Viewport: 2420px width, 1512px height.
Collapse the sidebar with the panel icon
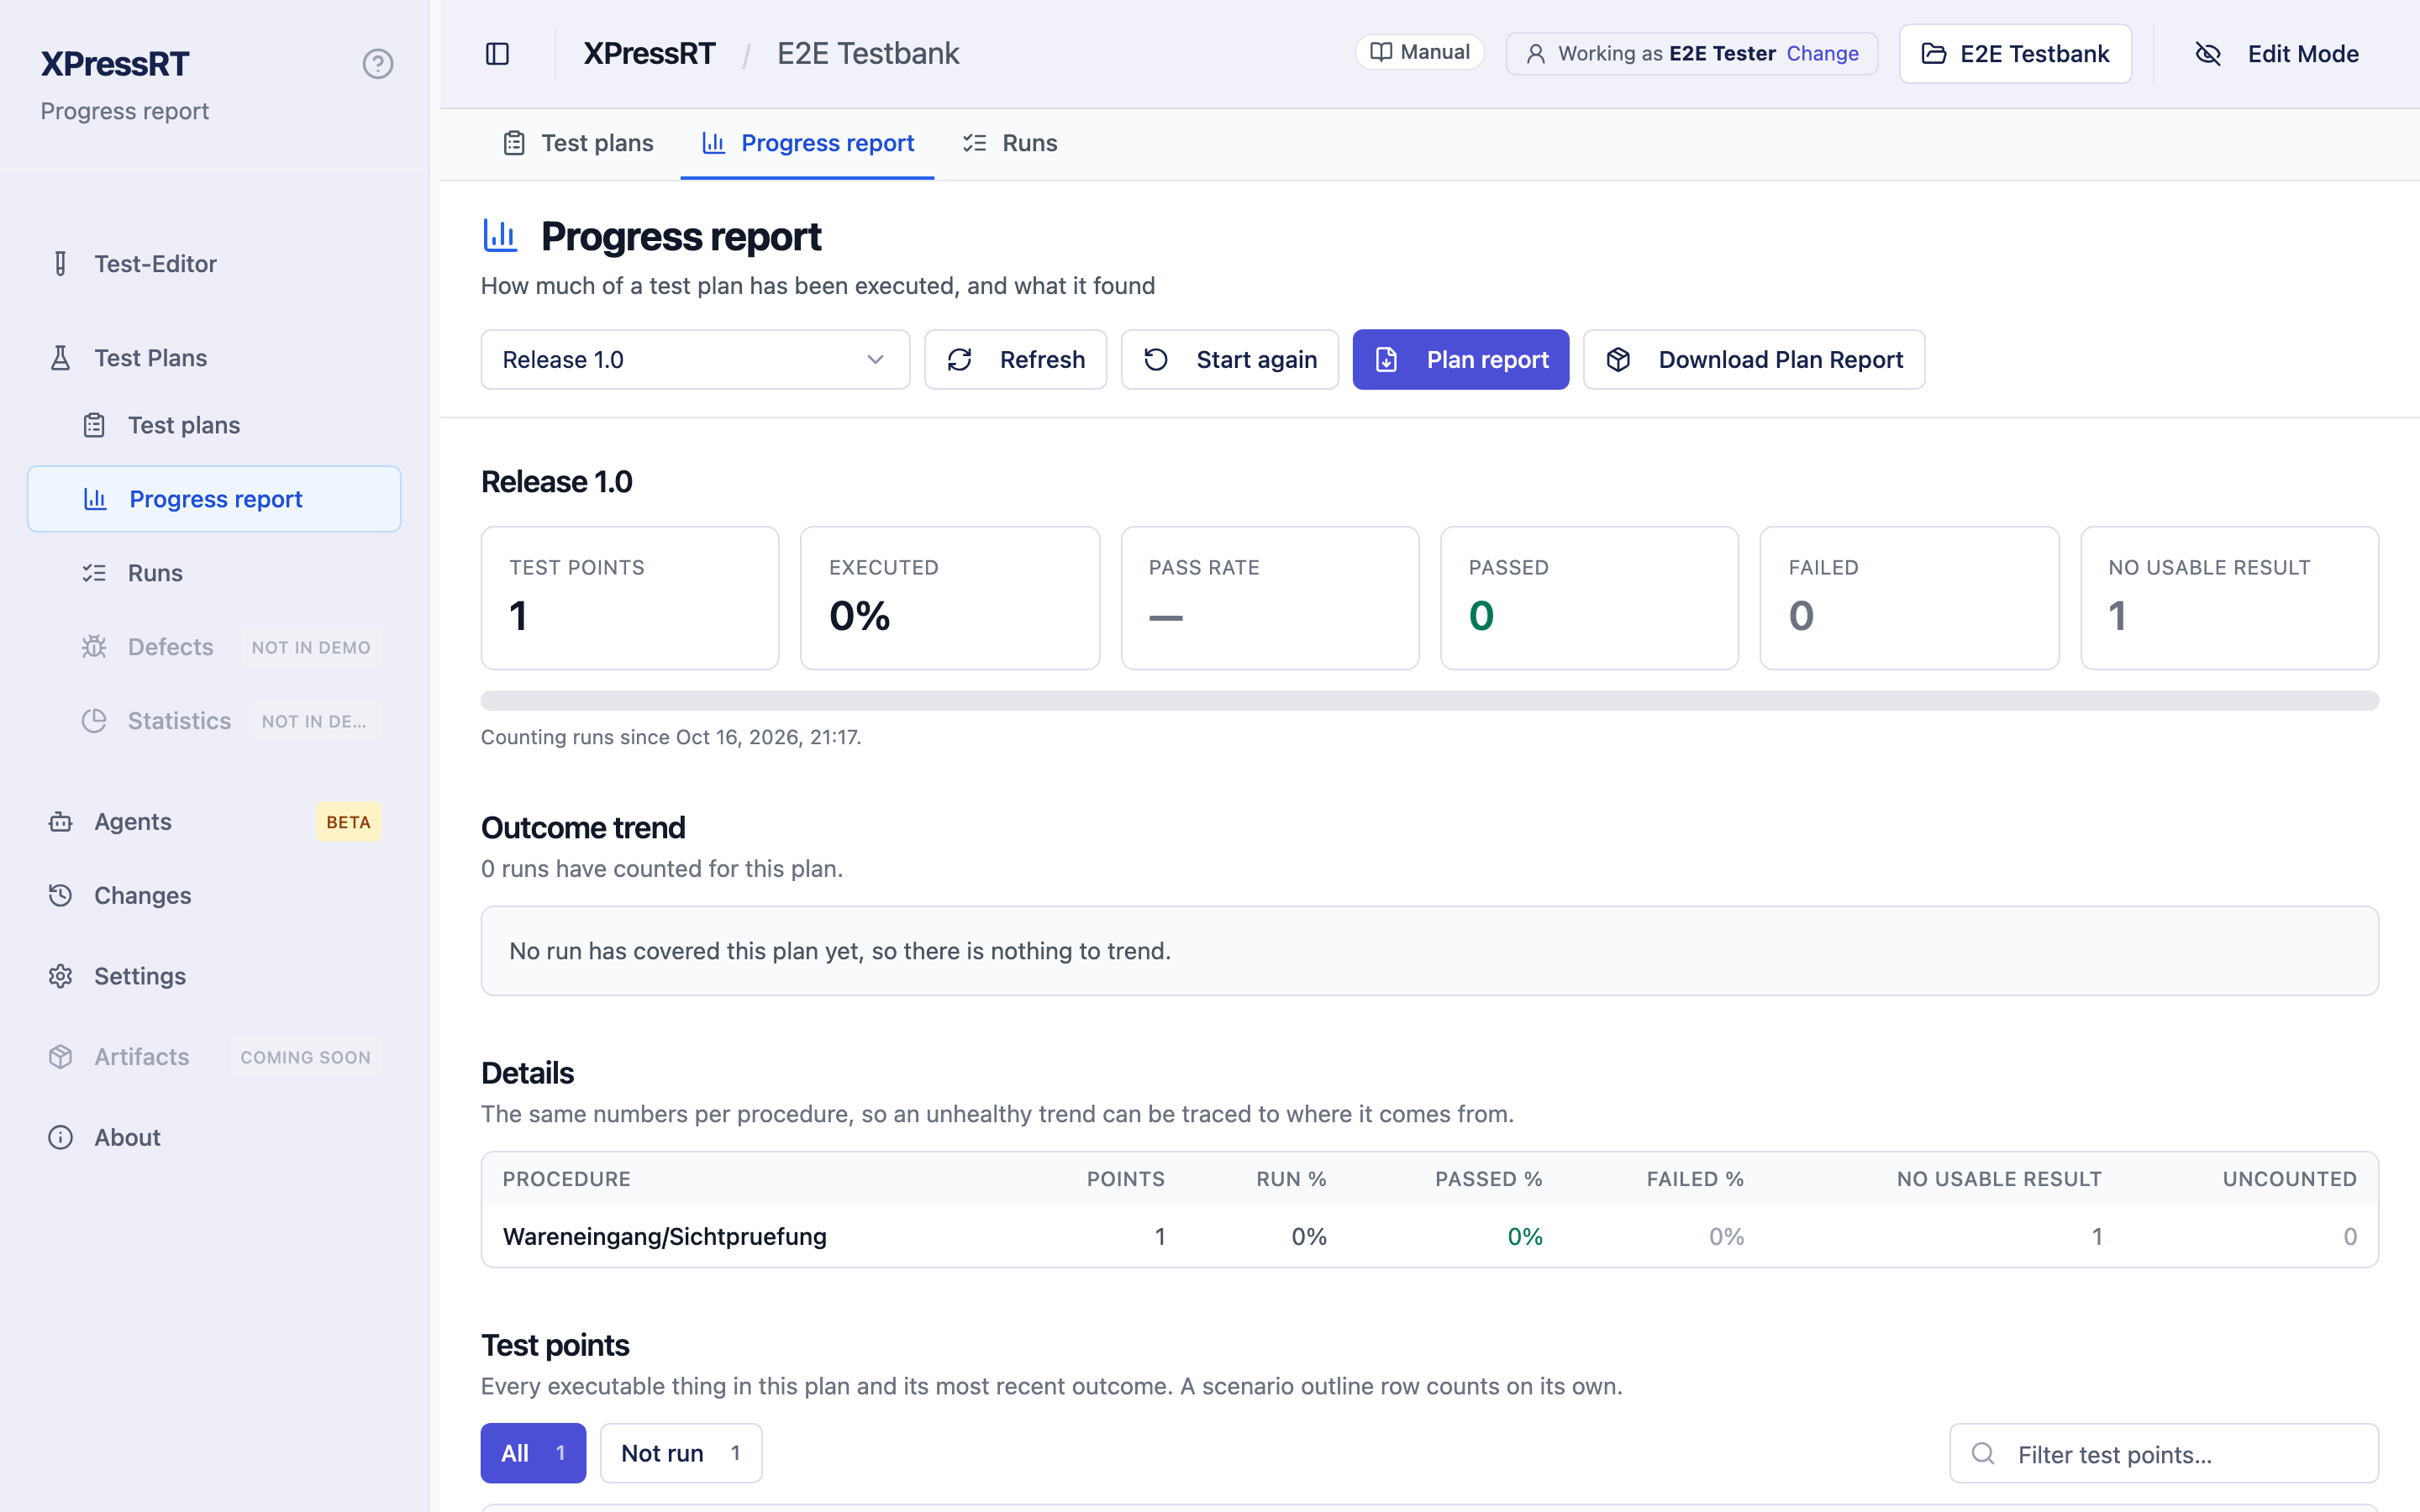(x=497, y=53)
